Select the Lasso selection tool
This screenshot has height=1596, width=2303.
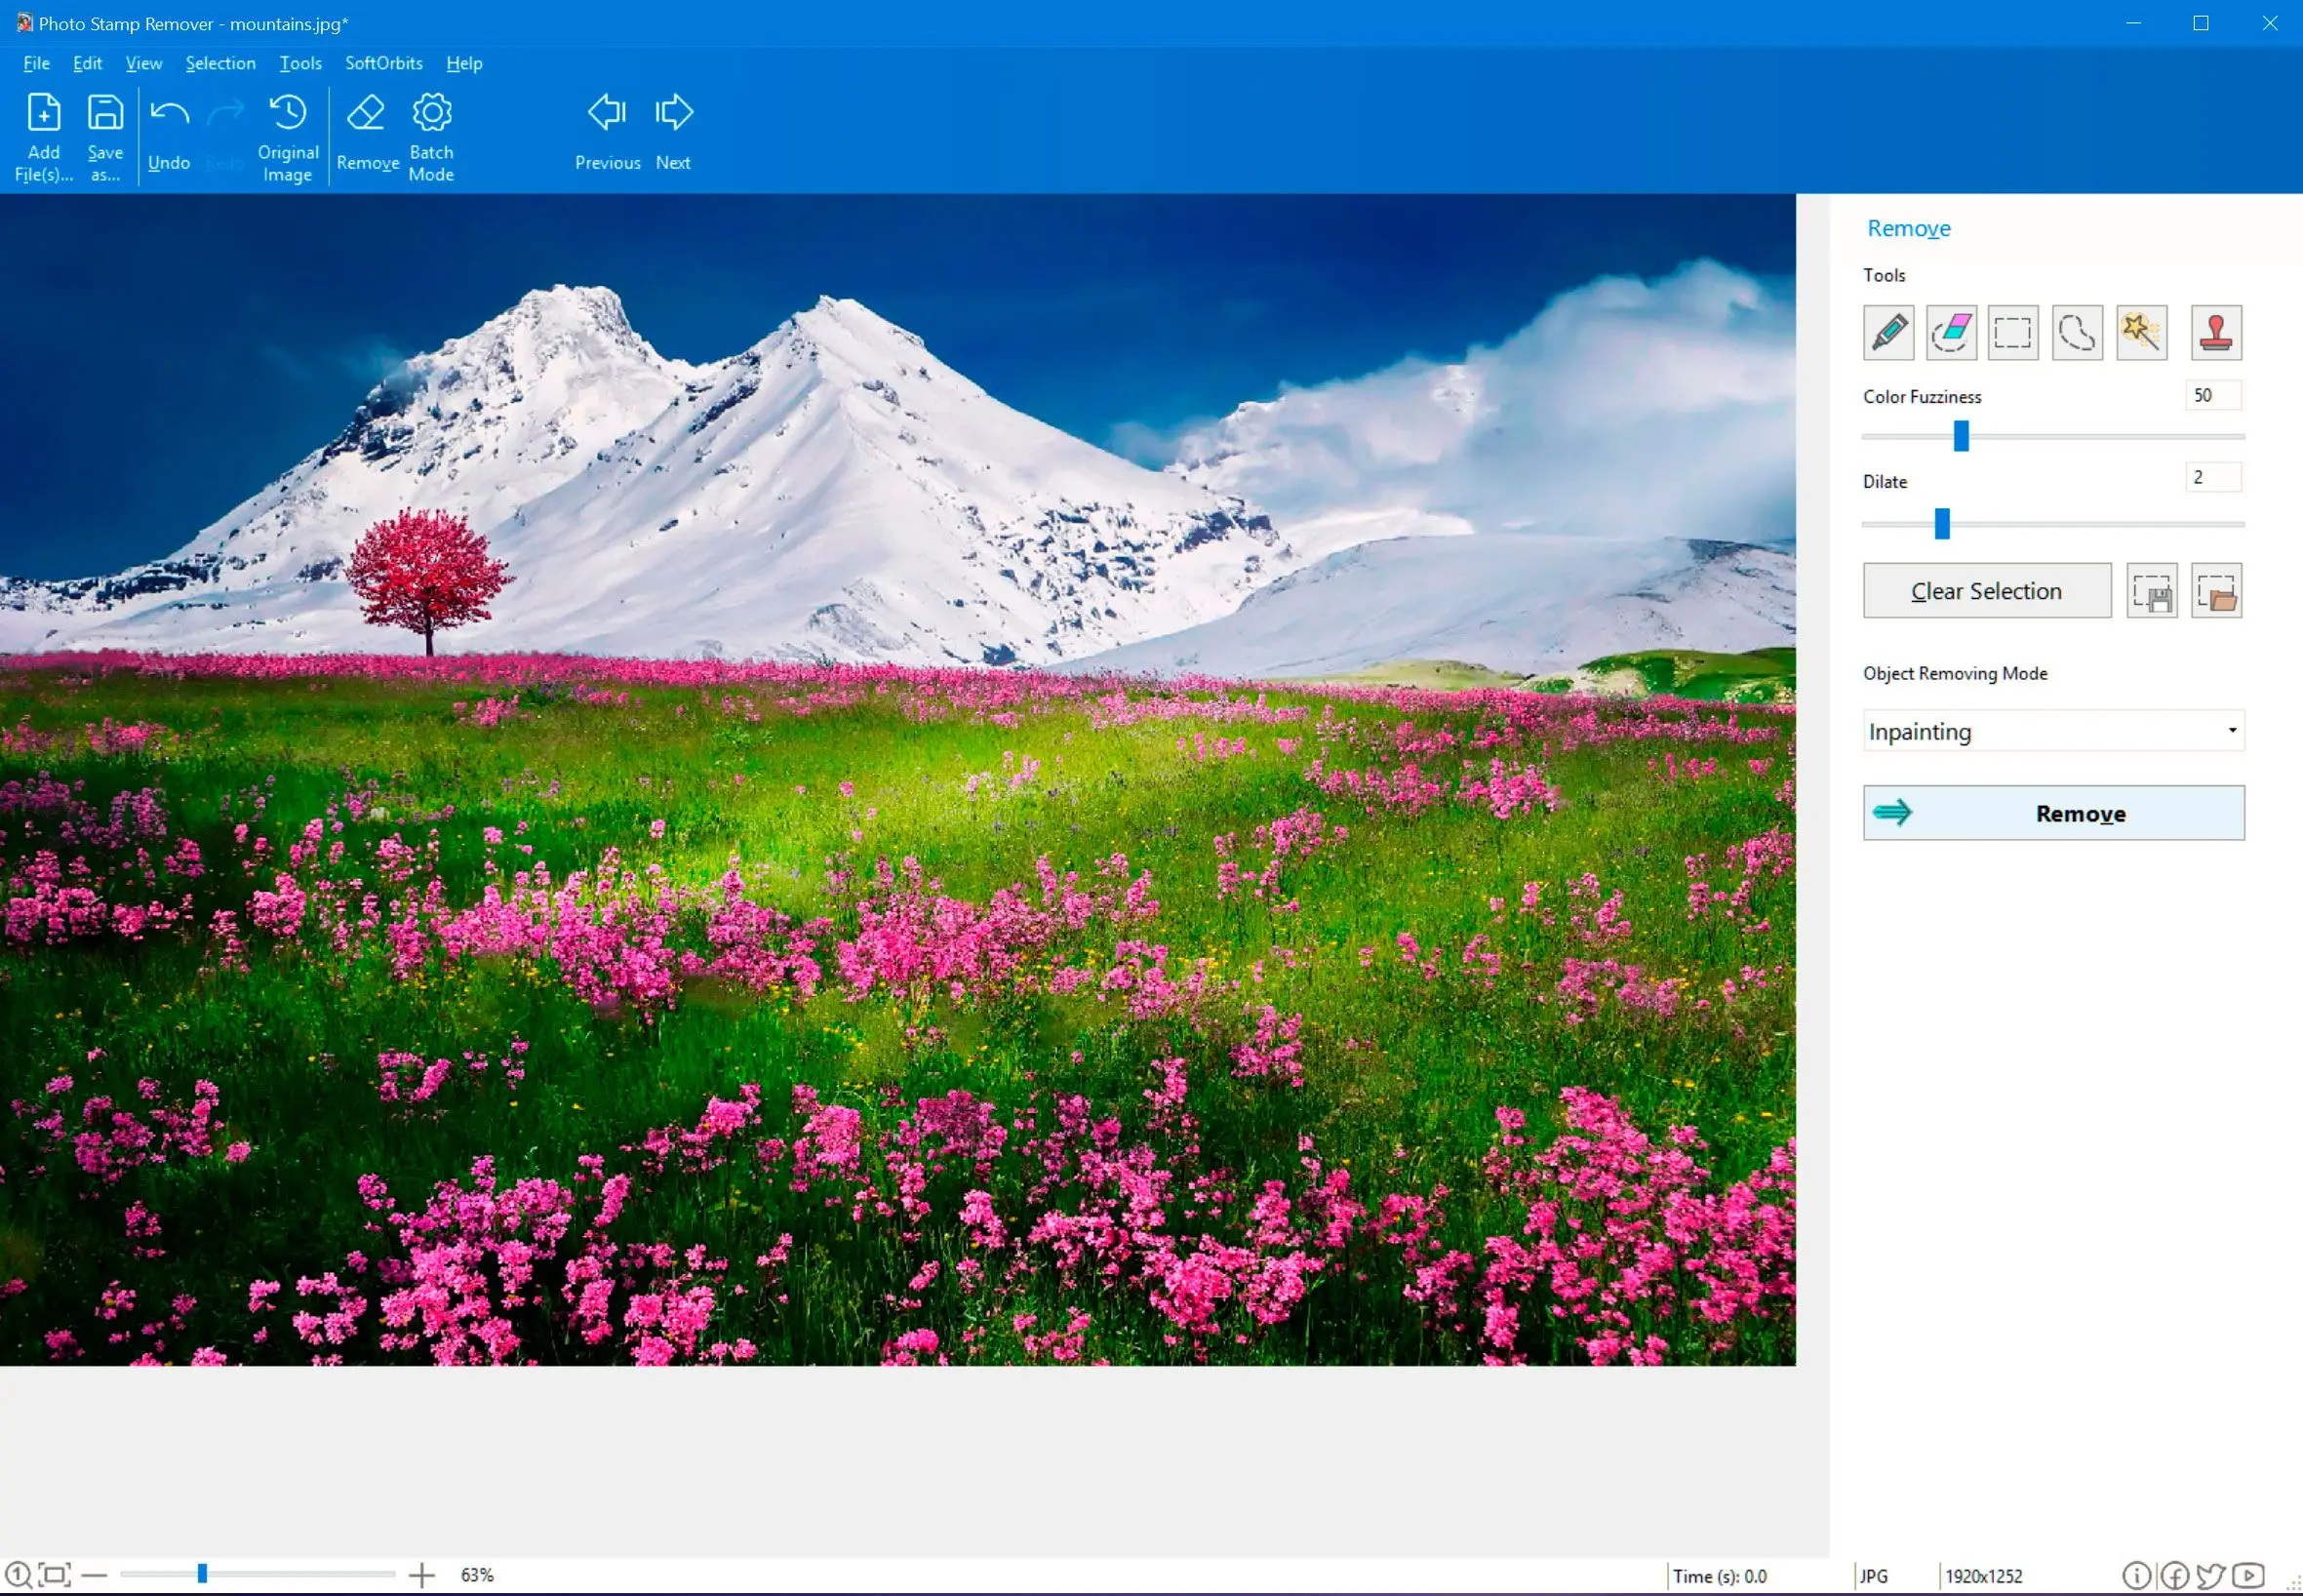tap(2076, 333)
